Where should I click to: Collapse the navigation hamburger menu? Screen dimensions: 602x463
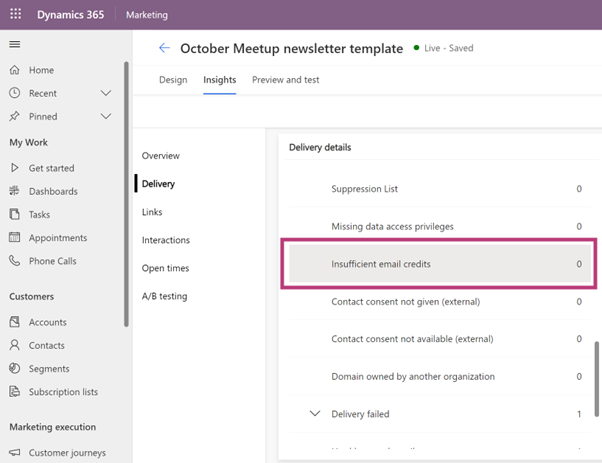pyautogui.click(x=15, y=45)
